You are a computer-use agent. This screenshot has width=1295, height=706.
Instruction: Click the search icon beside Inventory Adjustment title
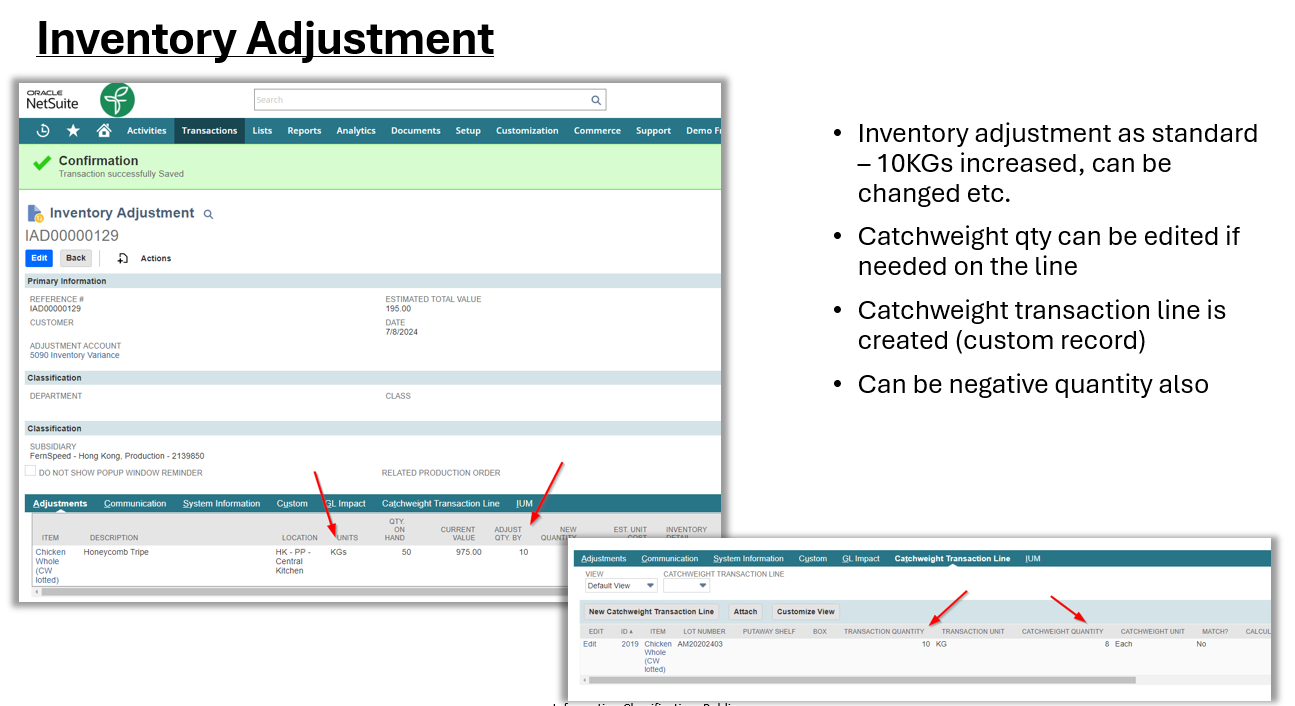208,214
